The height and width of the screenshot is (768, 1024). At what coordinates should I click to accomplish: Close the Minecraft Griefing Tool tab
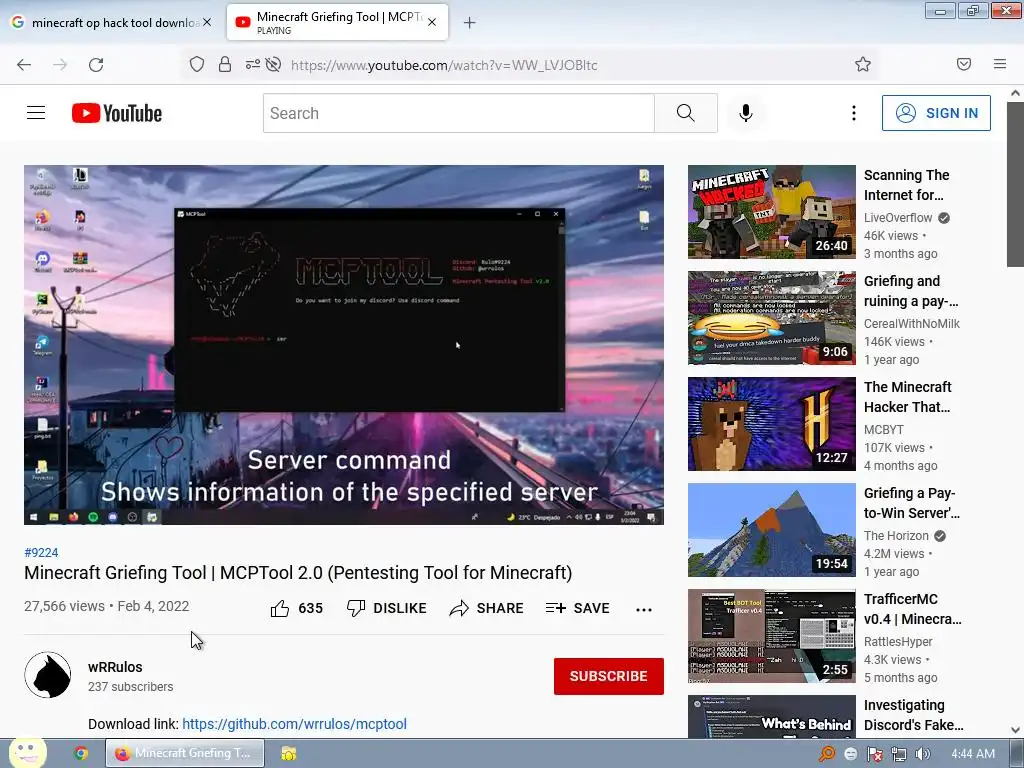coord(432,22)
